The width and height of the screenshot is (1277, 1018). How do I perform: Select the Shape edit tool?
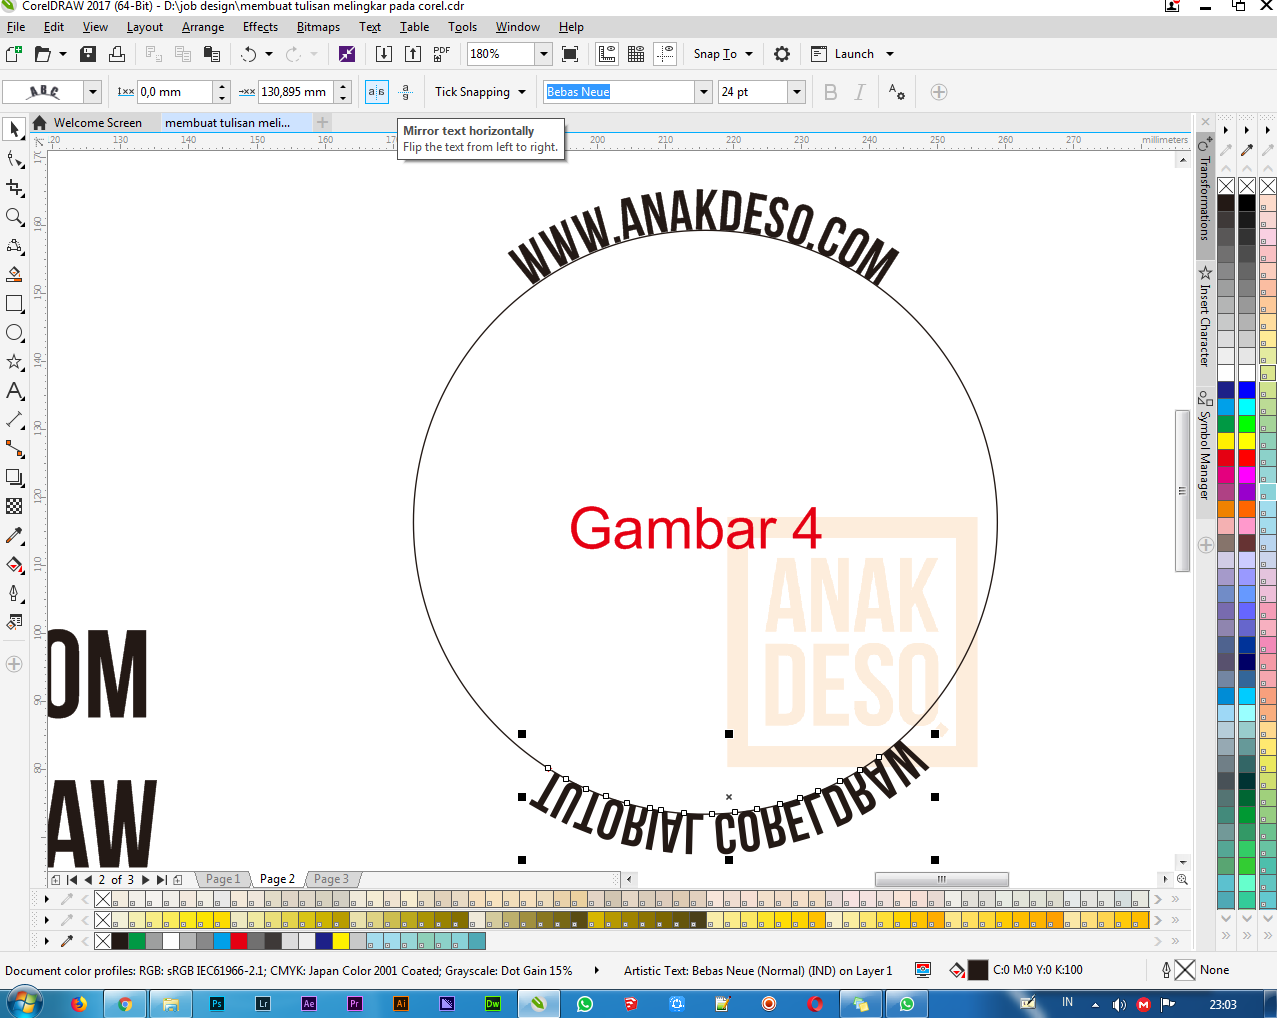pyautogui.click(x=14, y=159)
